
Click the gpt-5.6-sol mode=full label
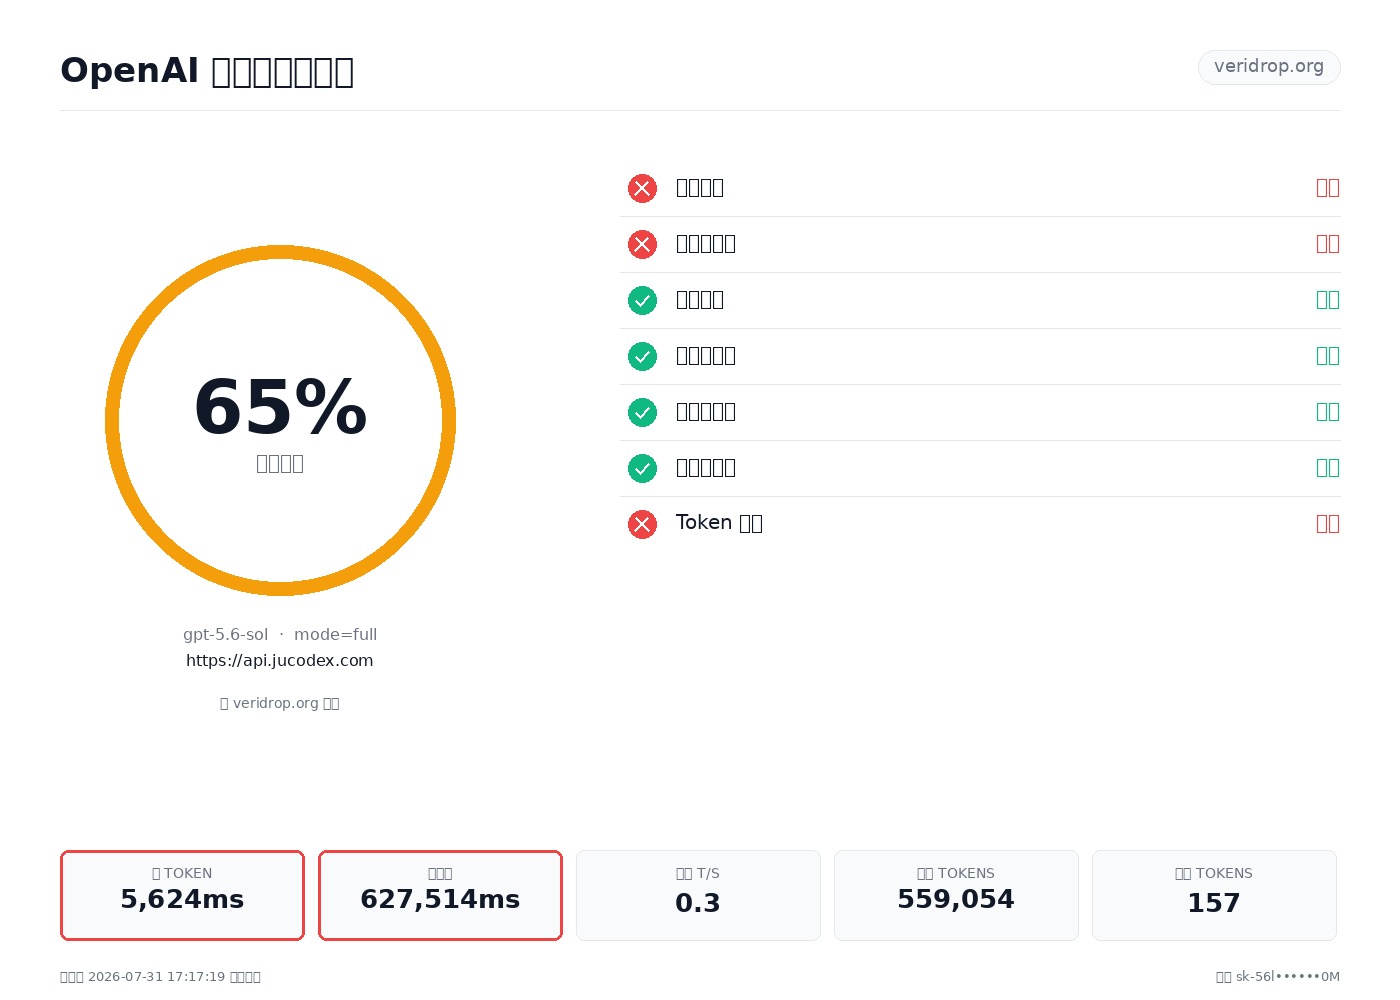280,634
